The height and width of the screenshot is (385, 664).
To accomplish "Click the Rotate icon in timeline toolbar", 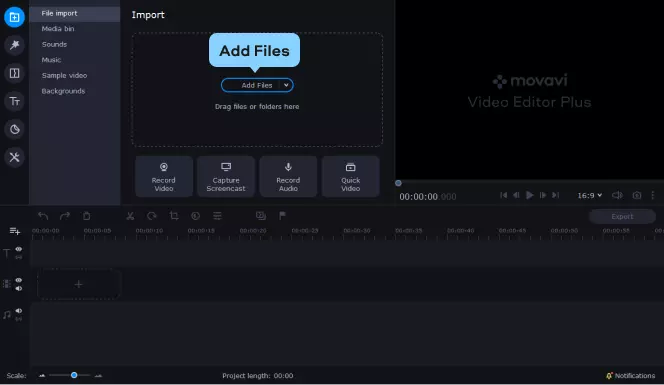I will [152, 216].
